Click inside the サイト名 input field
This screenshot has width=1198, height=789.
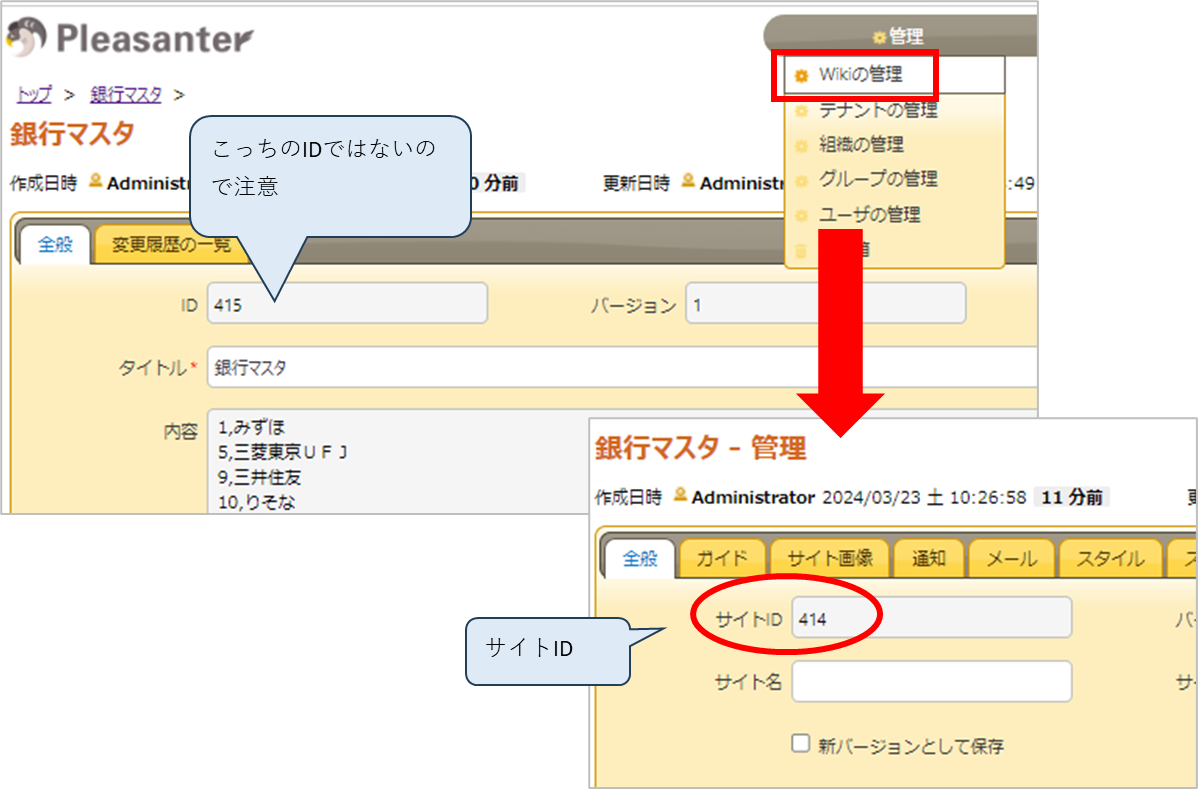tap(930, 681)
